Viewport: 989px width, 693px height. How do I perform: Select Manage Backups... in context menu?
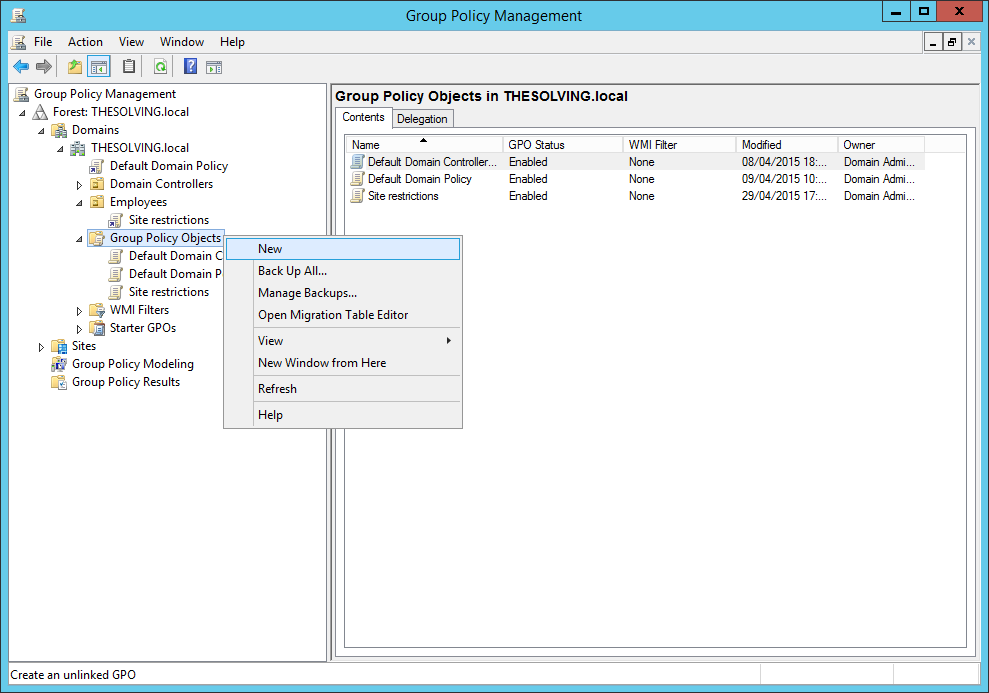342,293
